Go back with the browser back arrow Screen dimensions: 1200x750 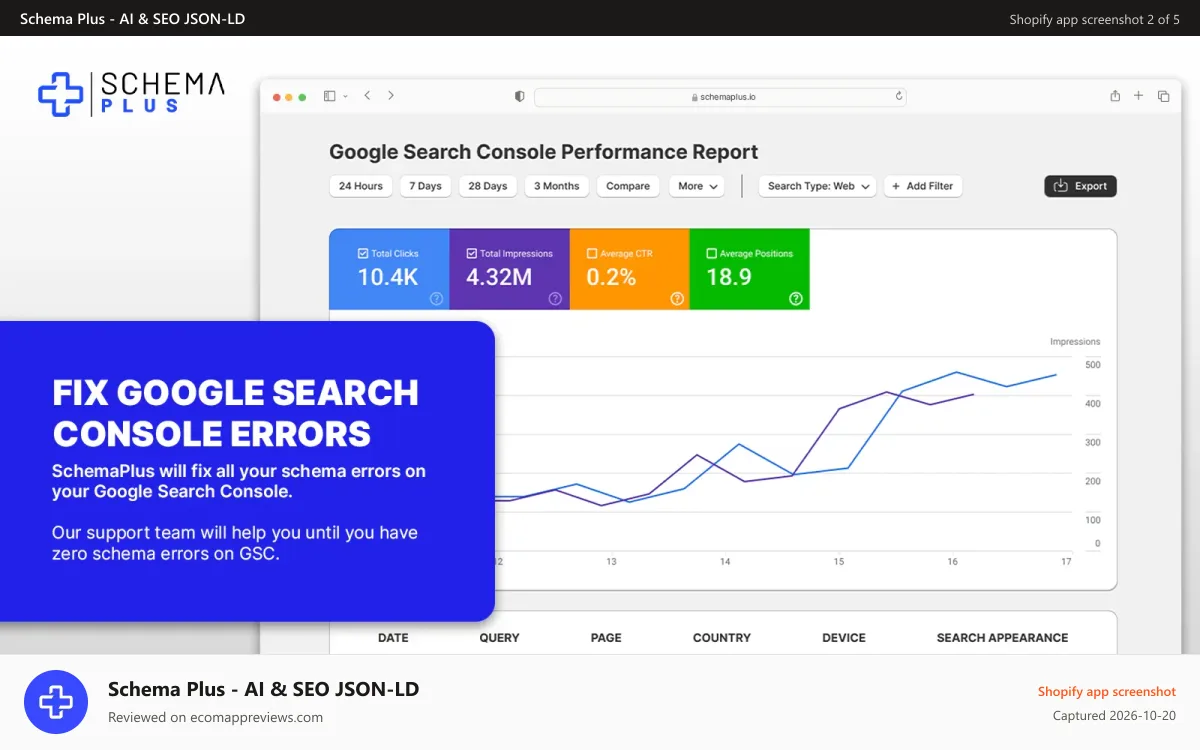[367, 96]
